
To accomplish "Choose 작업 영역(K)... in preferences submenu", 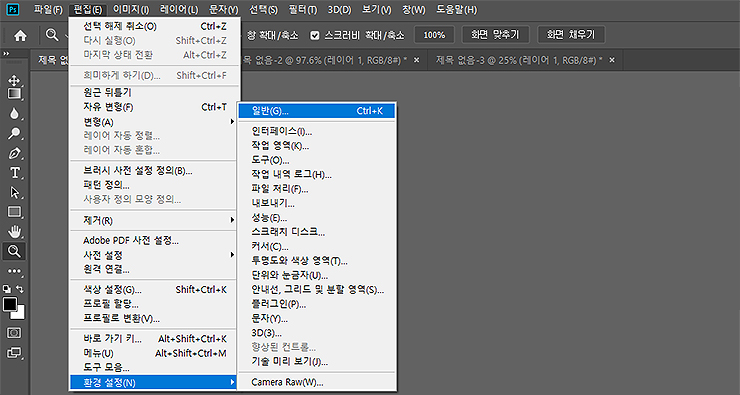I will [x=317, y=146].
